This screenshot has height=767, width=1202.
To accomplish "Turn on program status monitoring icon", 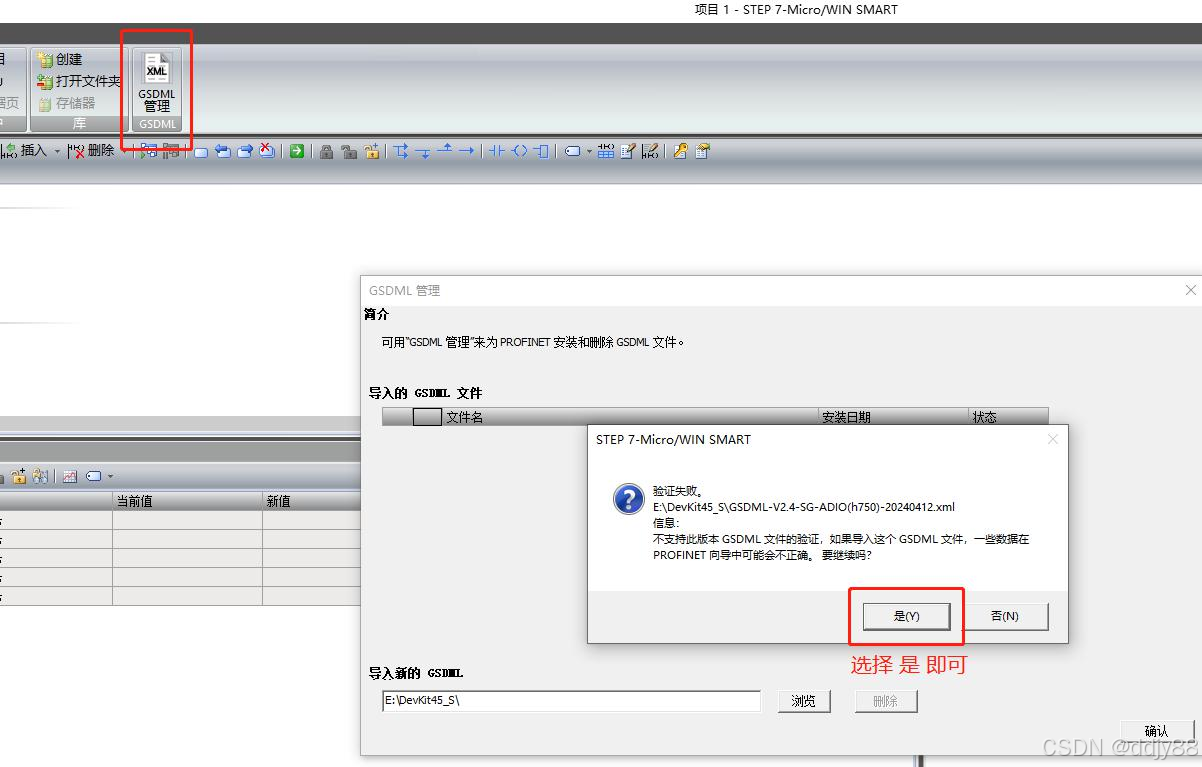I will tap(148, 151).
